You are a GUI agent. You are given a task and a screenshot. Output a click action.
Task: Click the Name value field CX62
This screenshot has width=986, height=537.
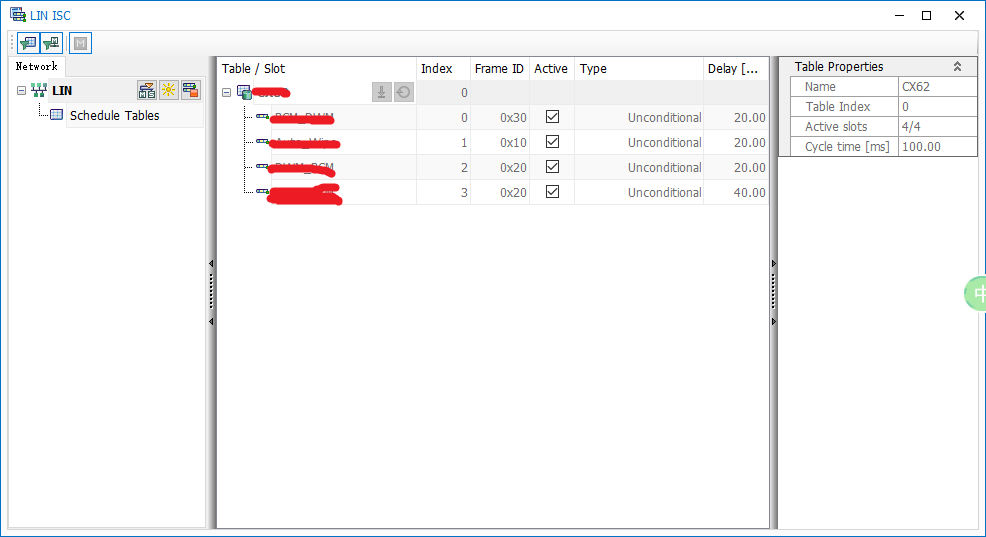click(x=937, y=87)
